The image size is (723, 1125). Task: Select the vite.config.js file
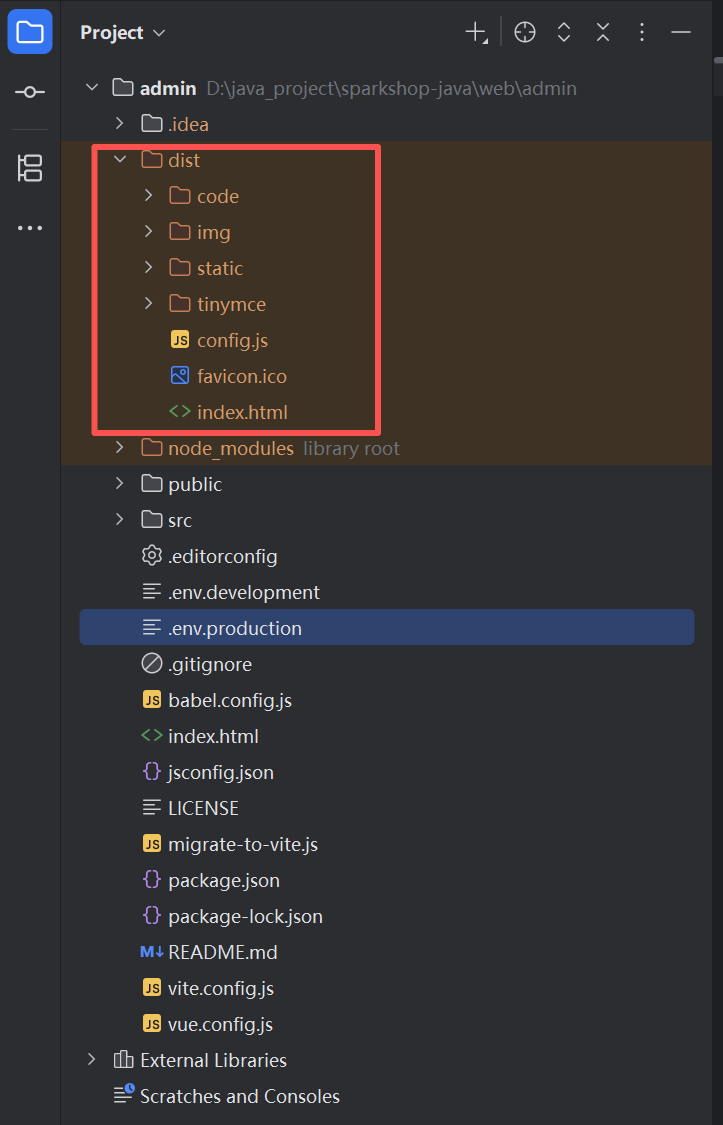[x=221, y=988]
